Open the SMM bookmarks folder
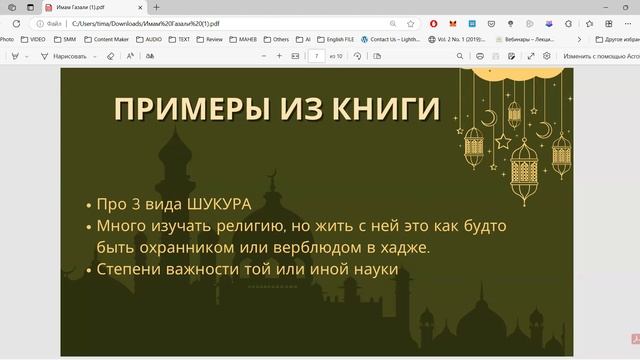 click(65, 40)
